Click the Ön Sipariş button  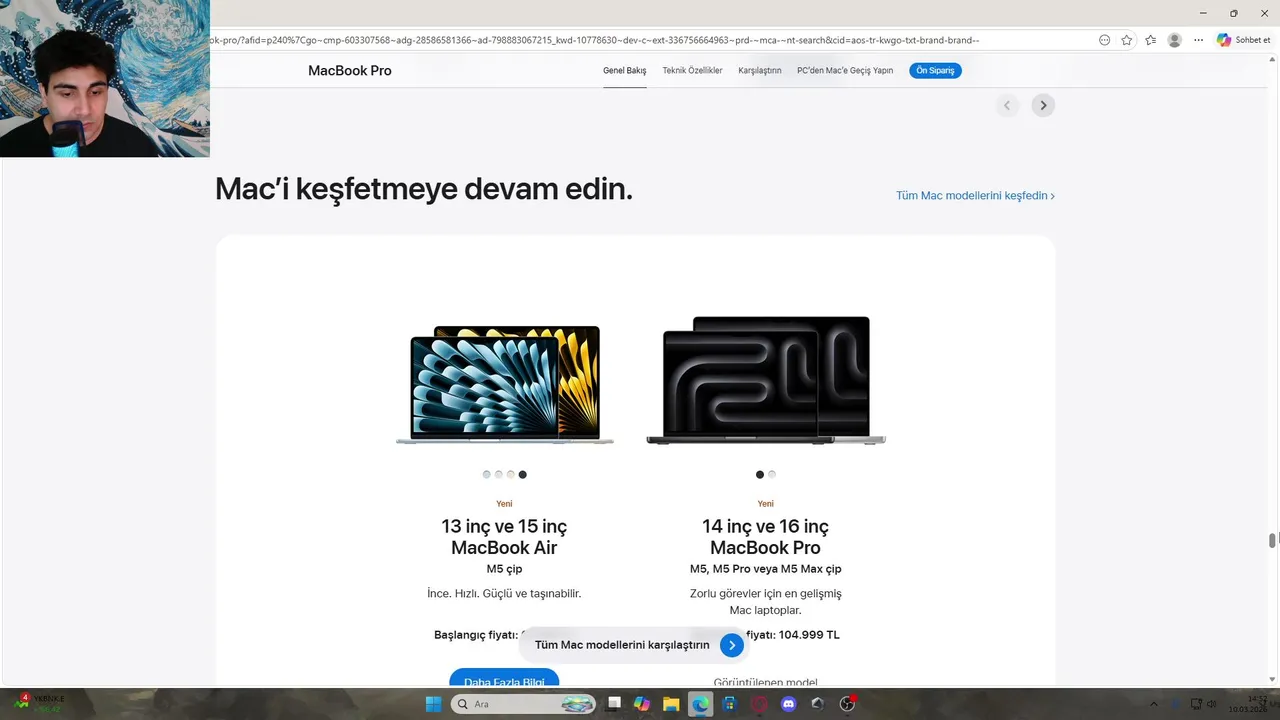click(x=935, y=70)
